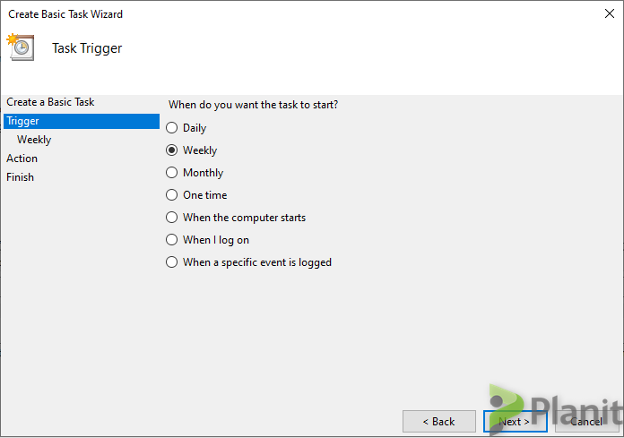
Task: Select When the computer starts option
Action: [x=172, y=217]
